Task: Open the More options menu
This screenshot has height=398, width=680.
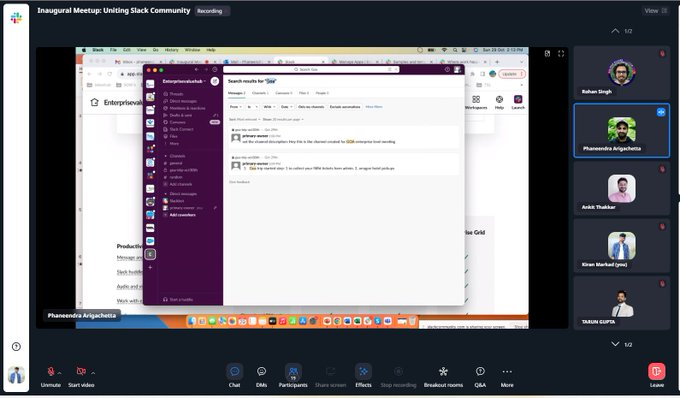Action: click(507, 375)
